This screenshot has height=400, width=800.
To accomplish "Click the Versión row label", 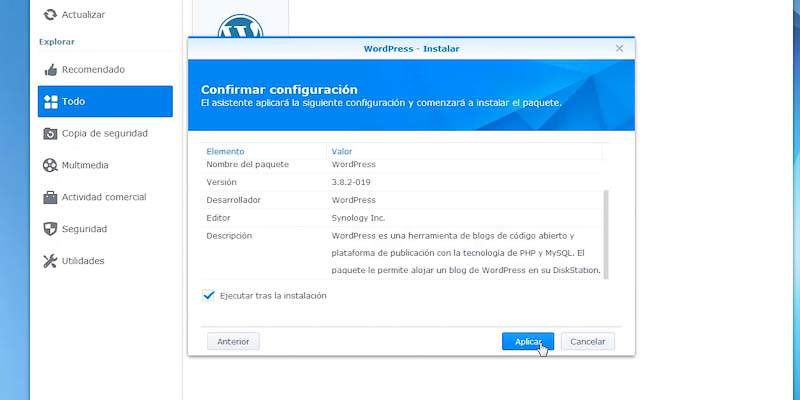I will click(221, 182).
